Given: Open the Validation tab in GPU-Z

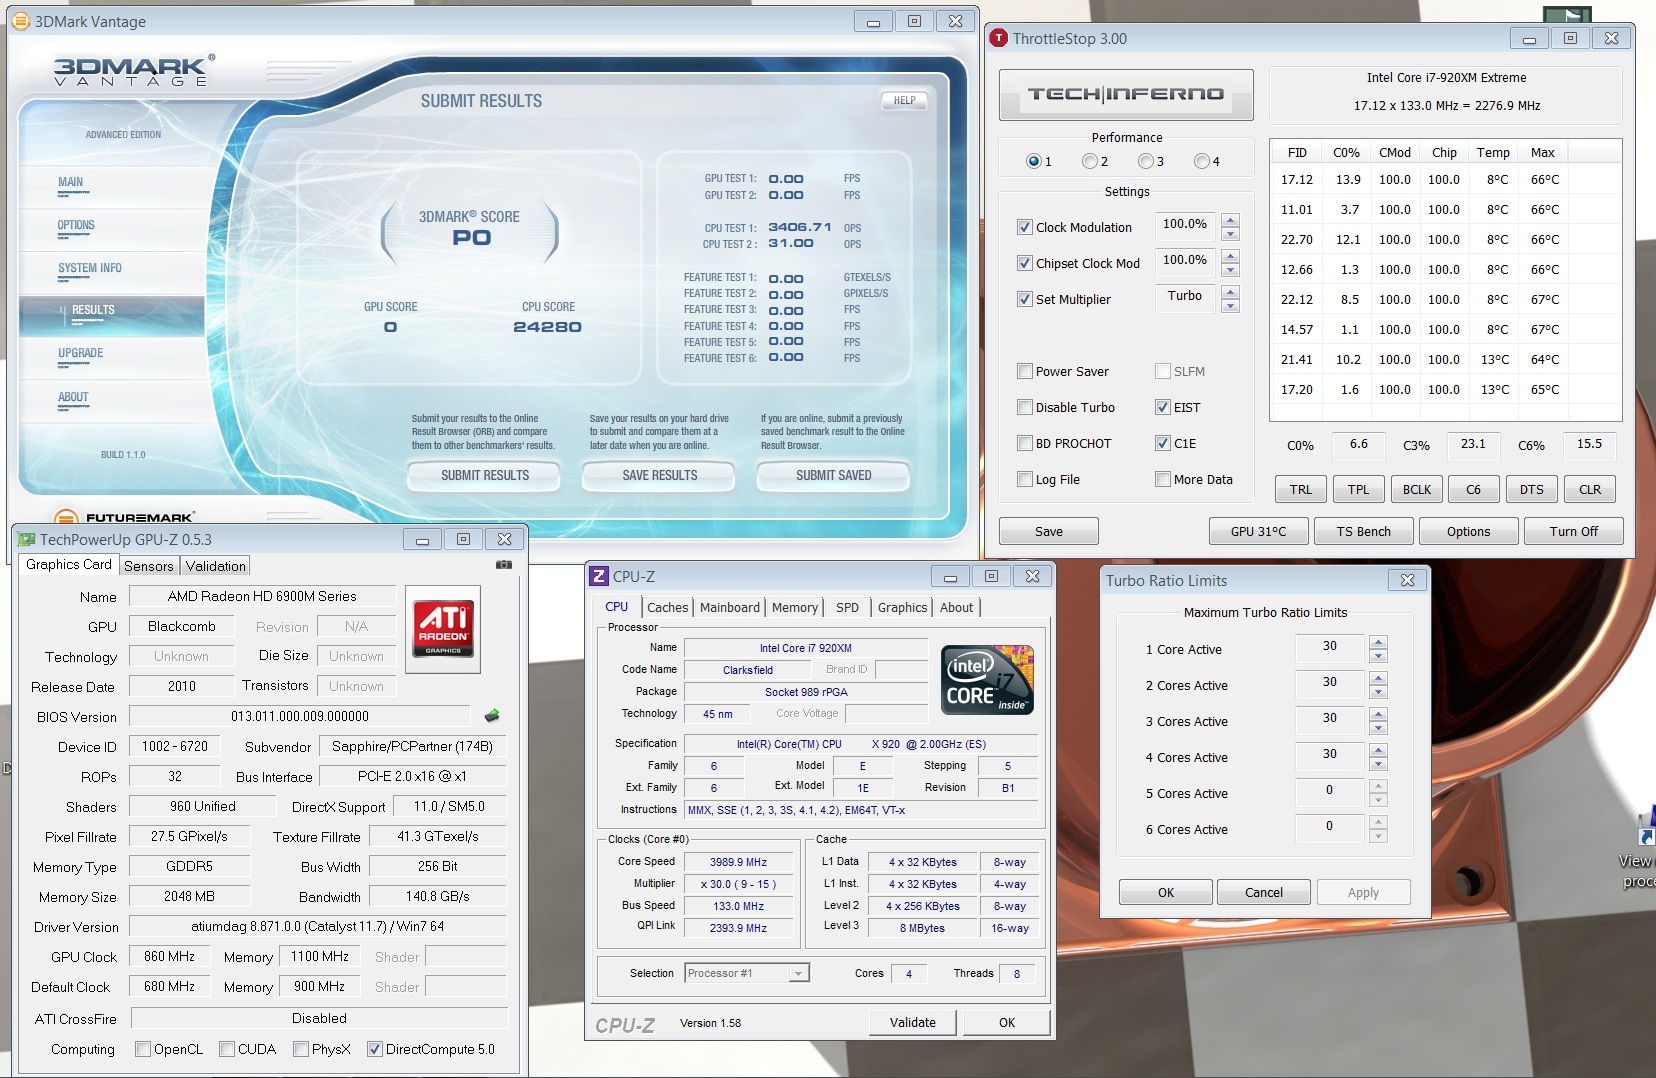Looking at the screenshot, I should tap(216, 566).
